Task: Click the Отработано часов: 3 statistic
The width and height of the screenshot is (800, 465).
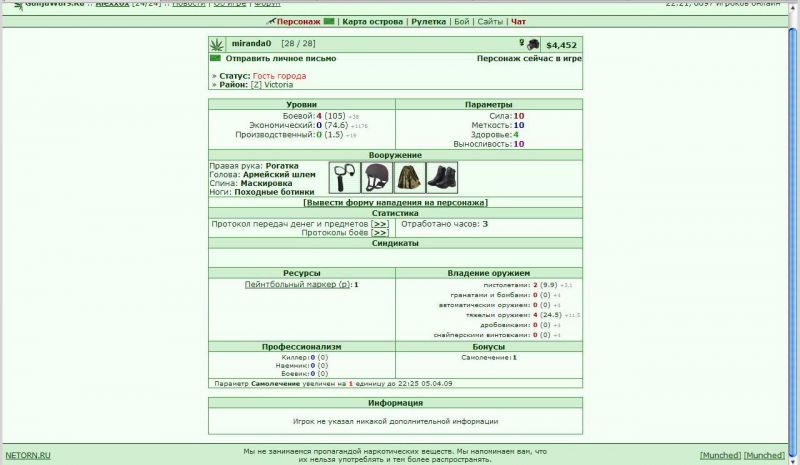Action: coord(444,224)
